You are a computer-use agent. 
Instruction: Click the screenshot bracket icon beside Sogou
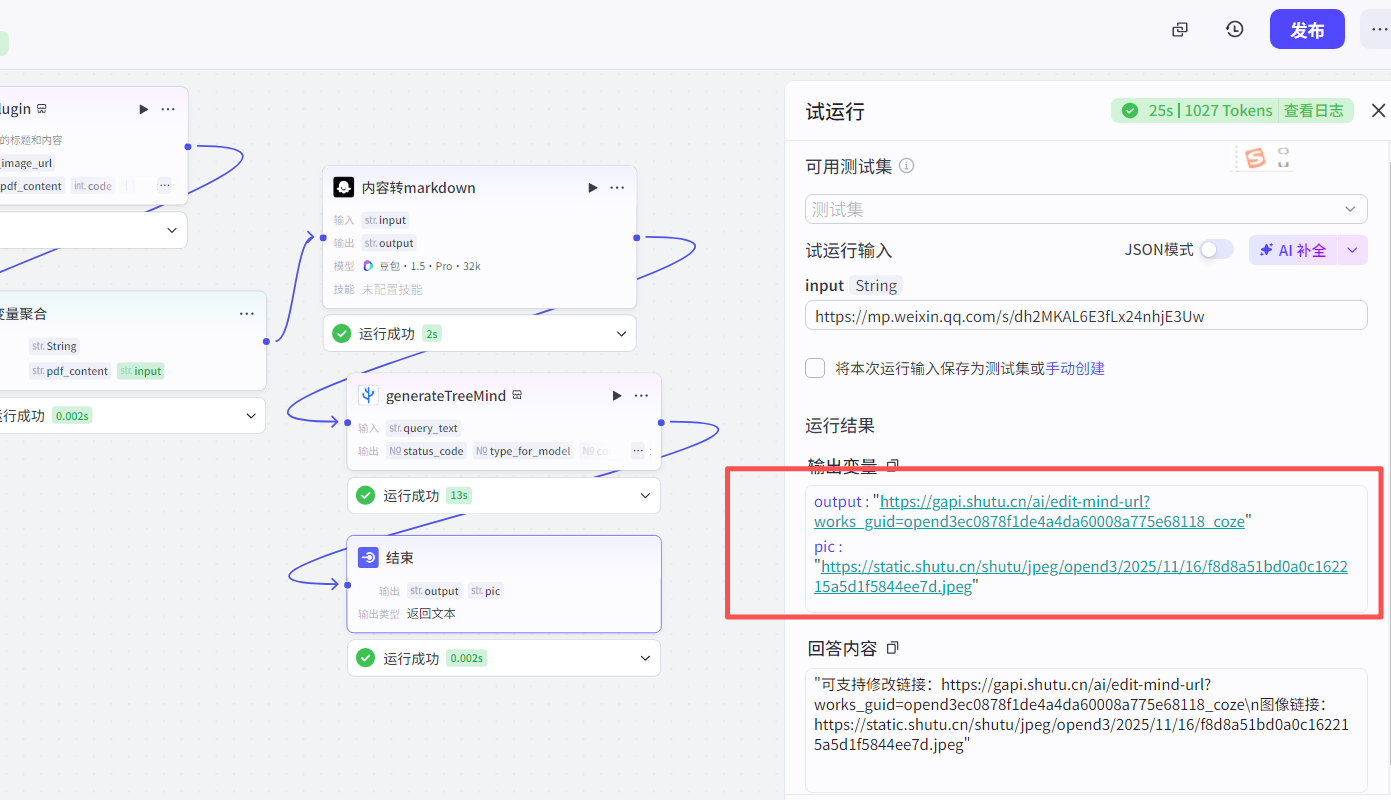pyautogui.click(x=1284, y=157)
